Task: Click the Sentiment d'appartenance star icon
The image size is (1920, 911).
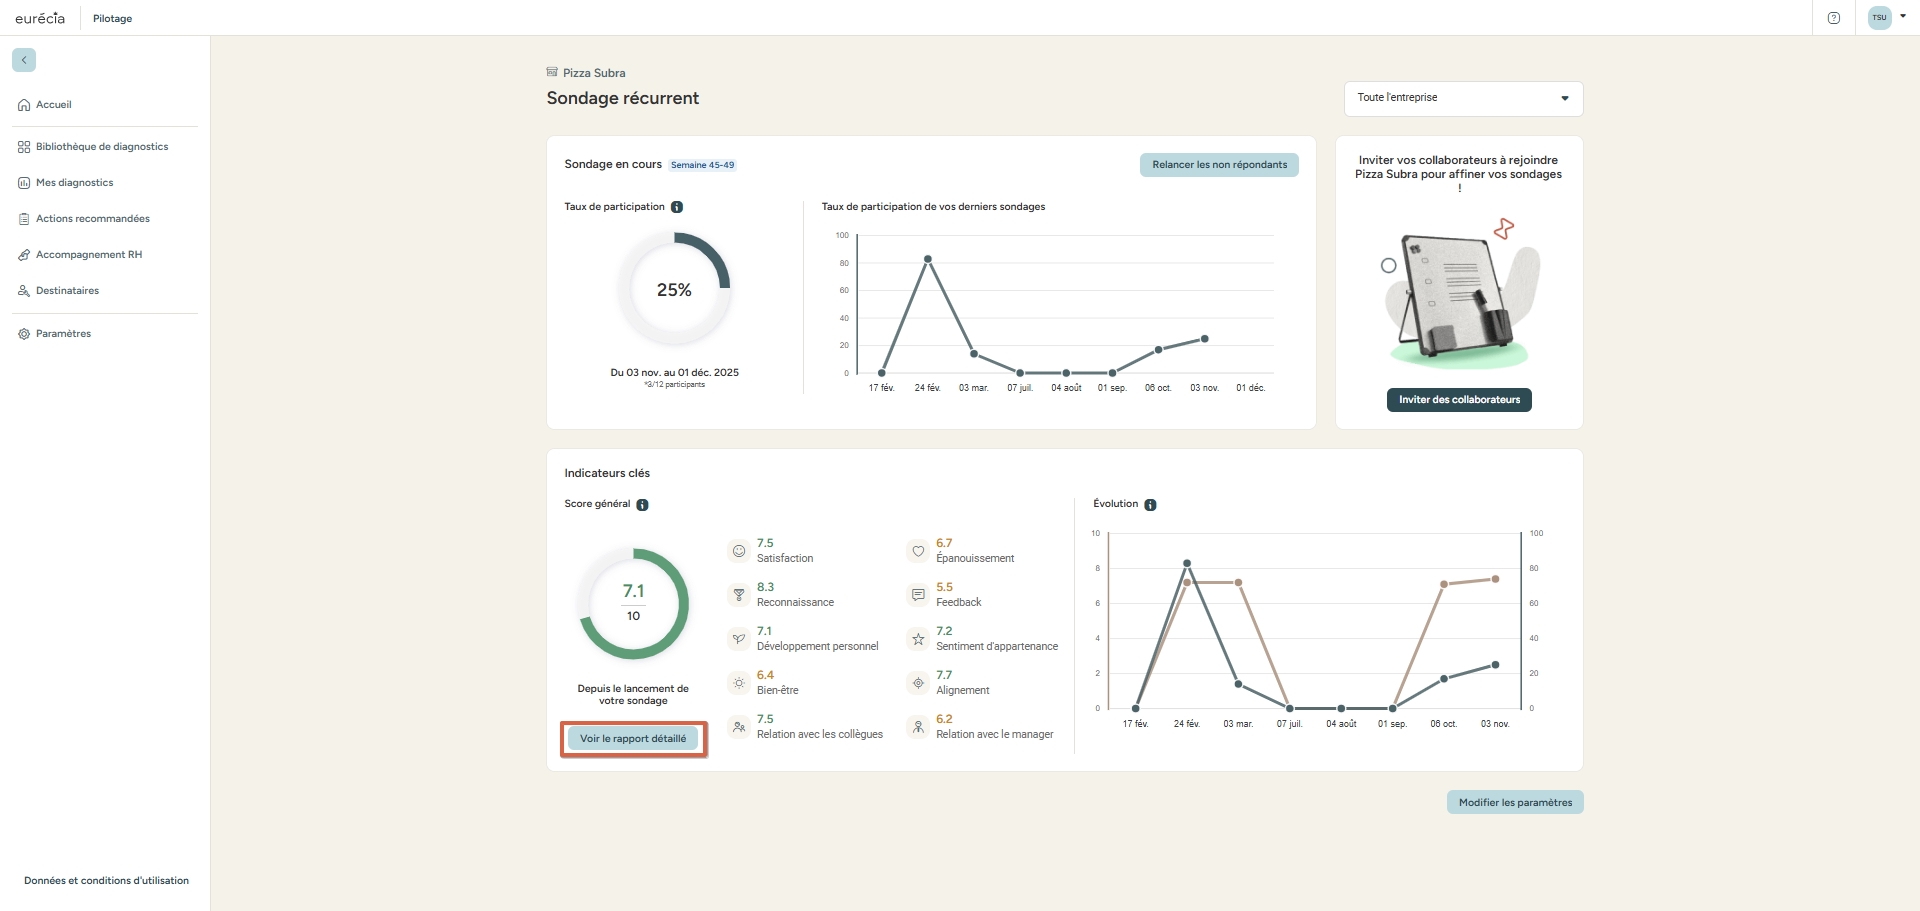Action: 918,639
